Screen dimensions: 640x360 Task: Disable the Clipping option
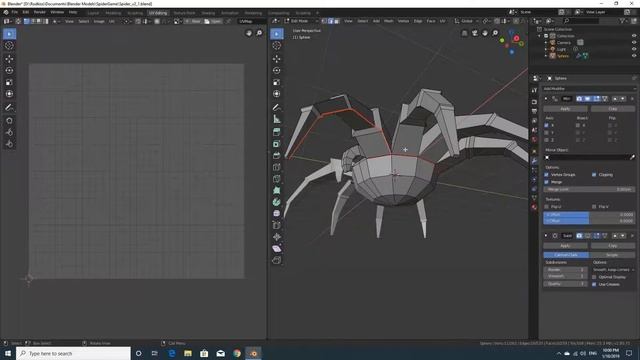[594, 175]
